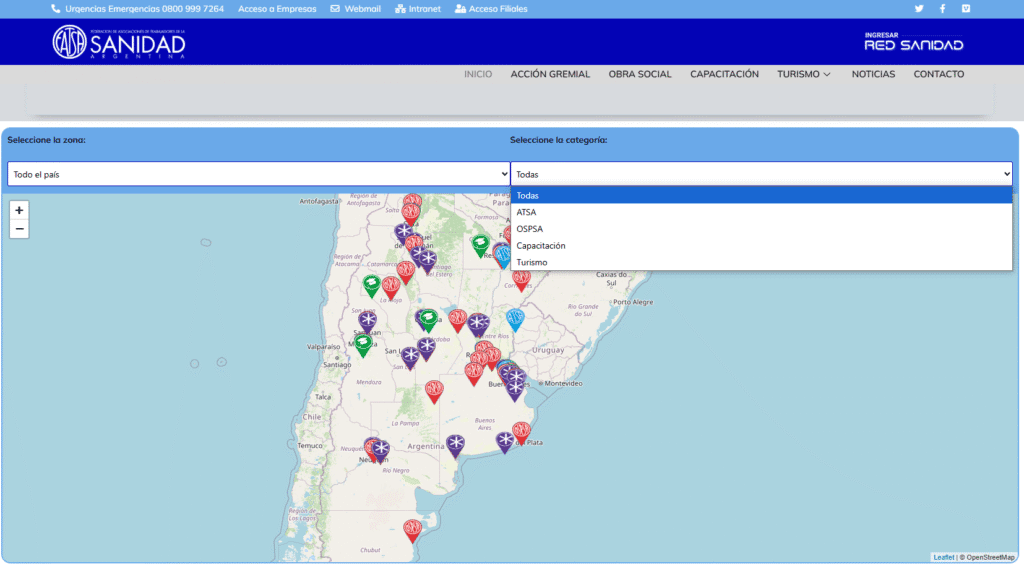The width and height of the screenshot is (1024, 564).
Task: Open the Vimeo icon in top bar
Action: pyautogui.click(x=966, y=8)
